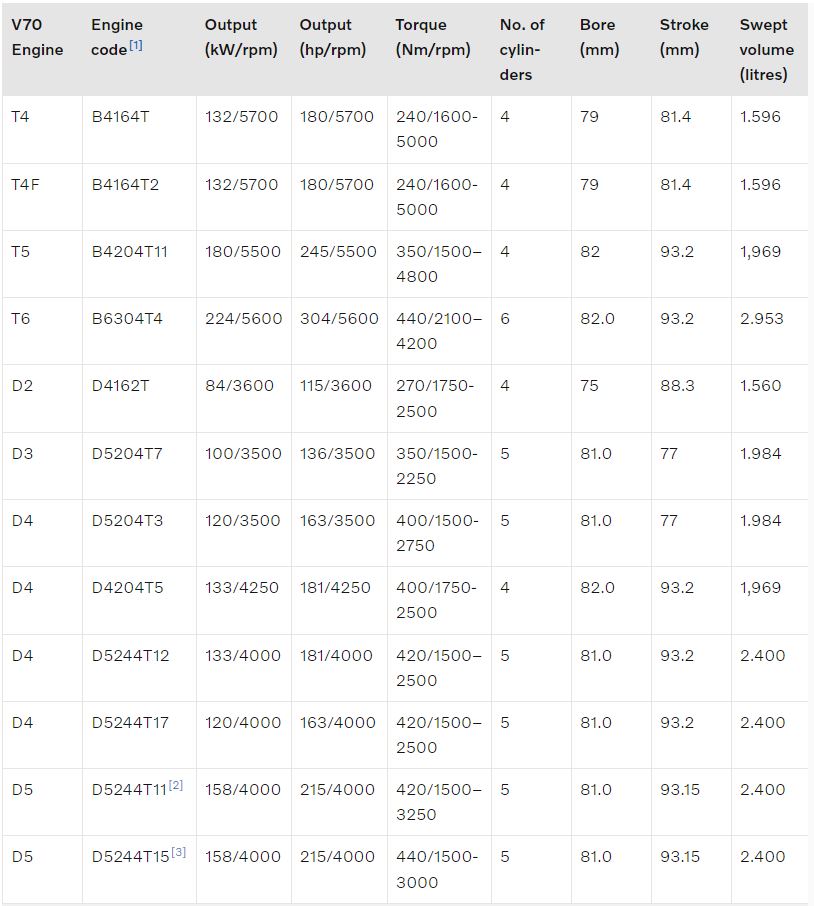Click the D2 engine row label
Viewport: 814px width, 906px height.
22,386
